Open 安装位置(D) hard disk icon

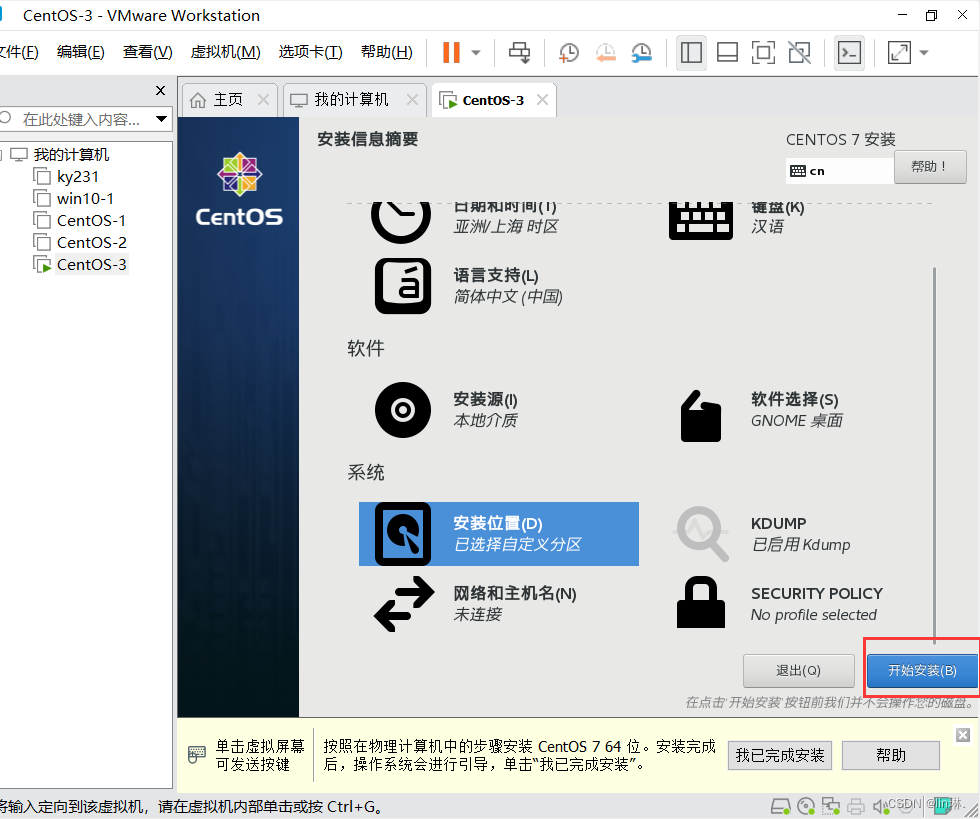pos(402,534)
